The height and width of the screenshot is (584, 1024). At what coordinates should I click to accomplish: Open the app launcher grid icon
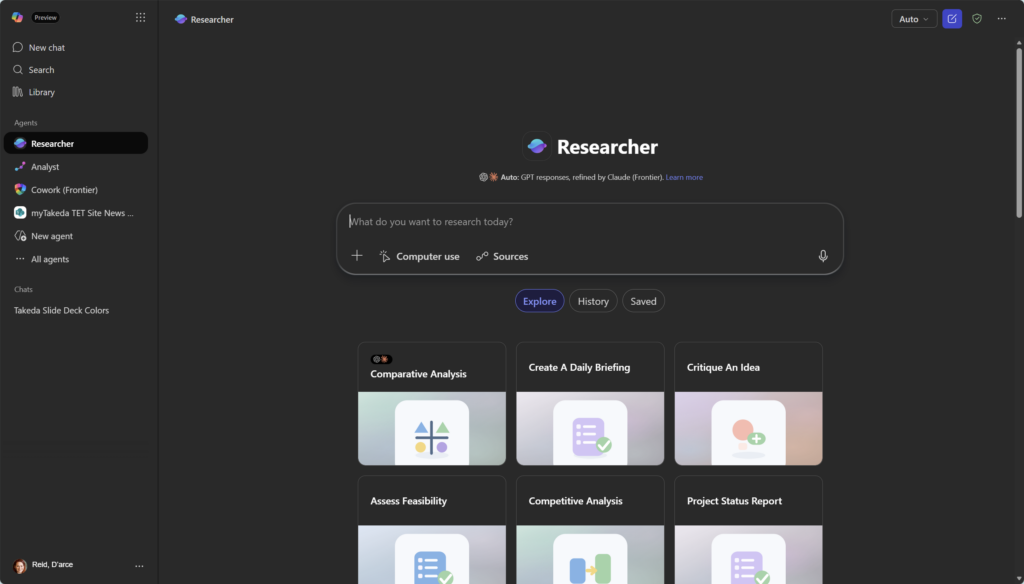pos(140,18)
